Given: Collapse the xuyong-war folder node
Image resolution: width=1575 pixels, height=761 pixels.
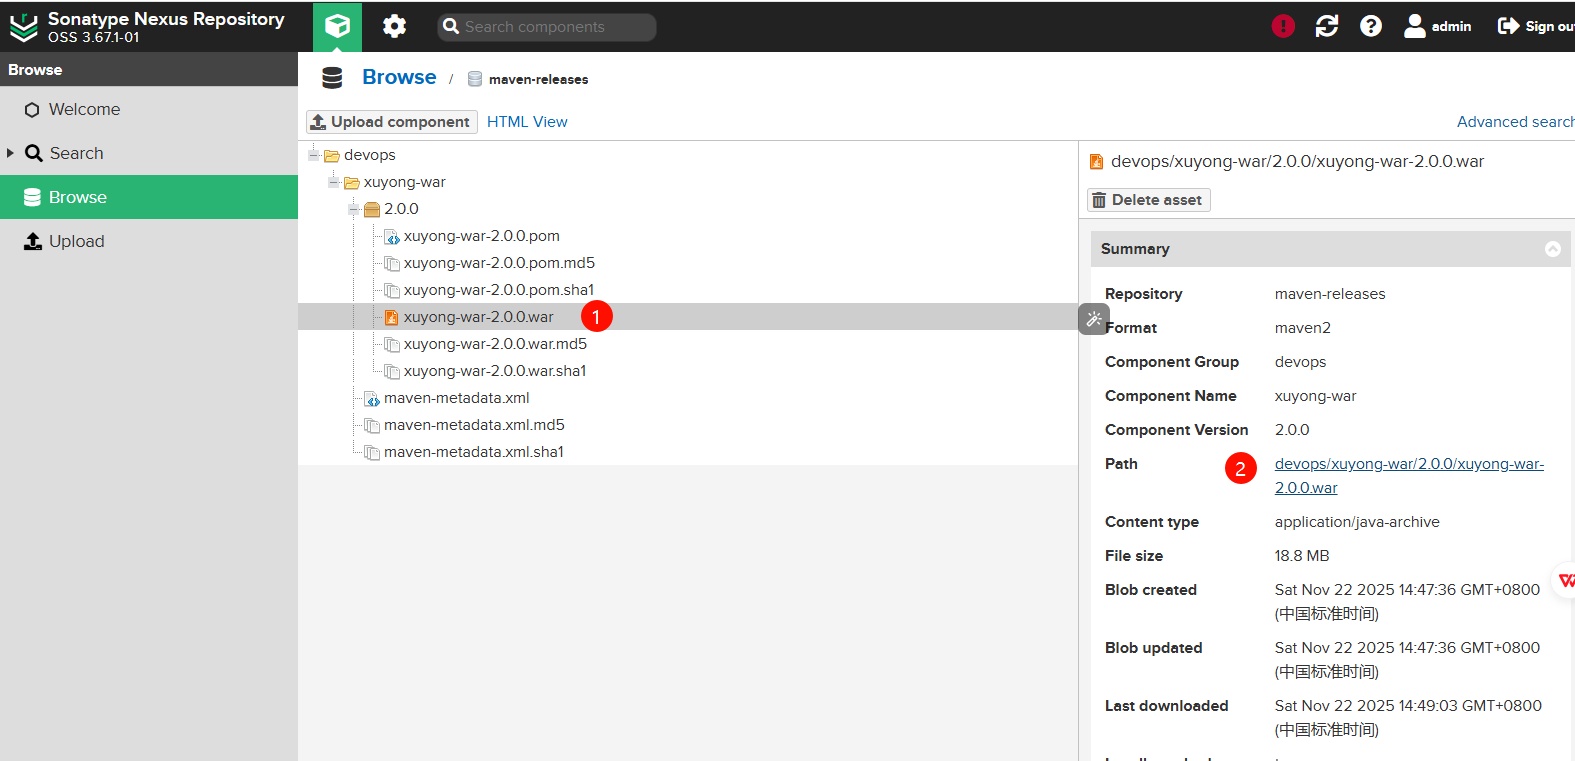Looking at the screenshot, I should coord(334,182).
